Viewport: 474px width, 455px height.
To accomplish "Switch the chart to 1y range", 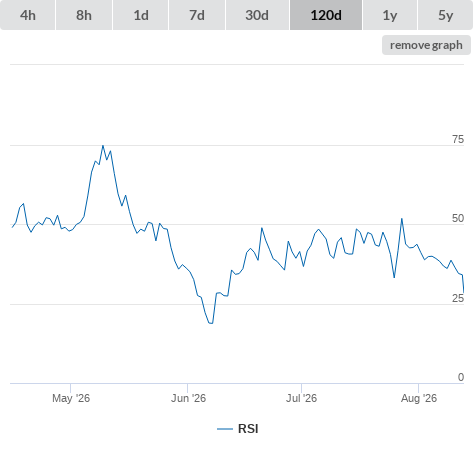I will coord(390,15).
